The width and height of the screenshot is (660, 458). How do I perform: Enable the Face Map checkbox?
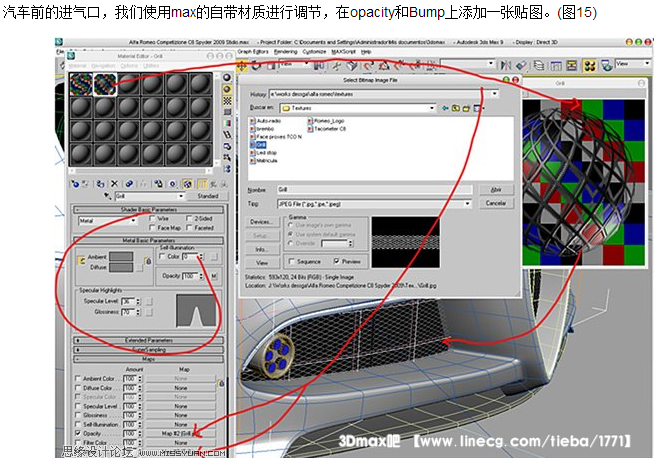pos(152,228)
